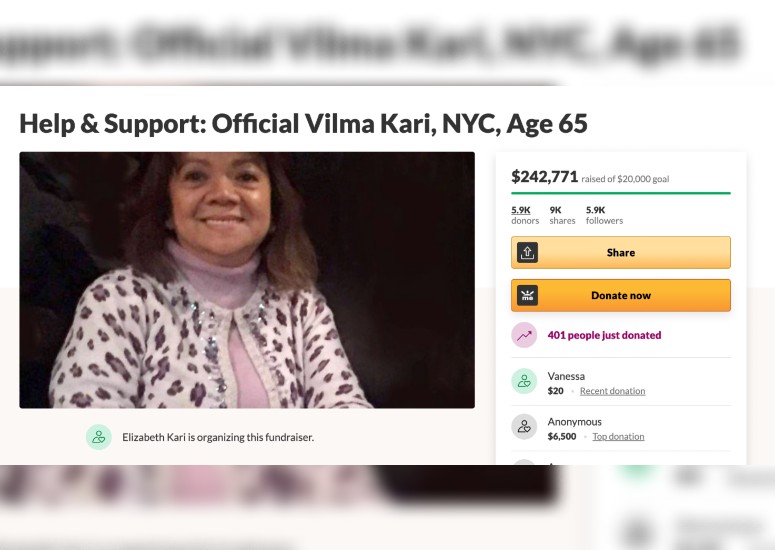
Task: Click the Anonymous gray donor avatar icon
Action: [x=524, y=426]
